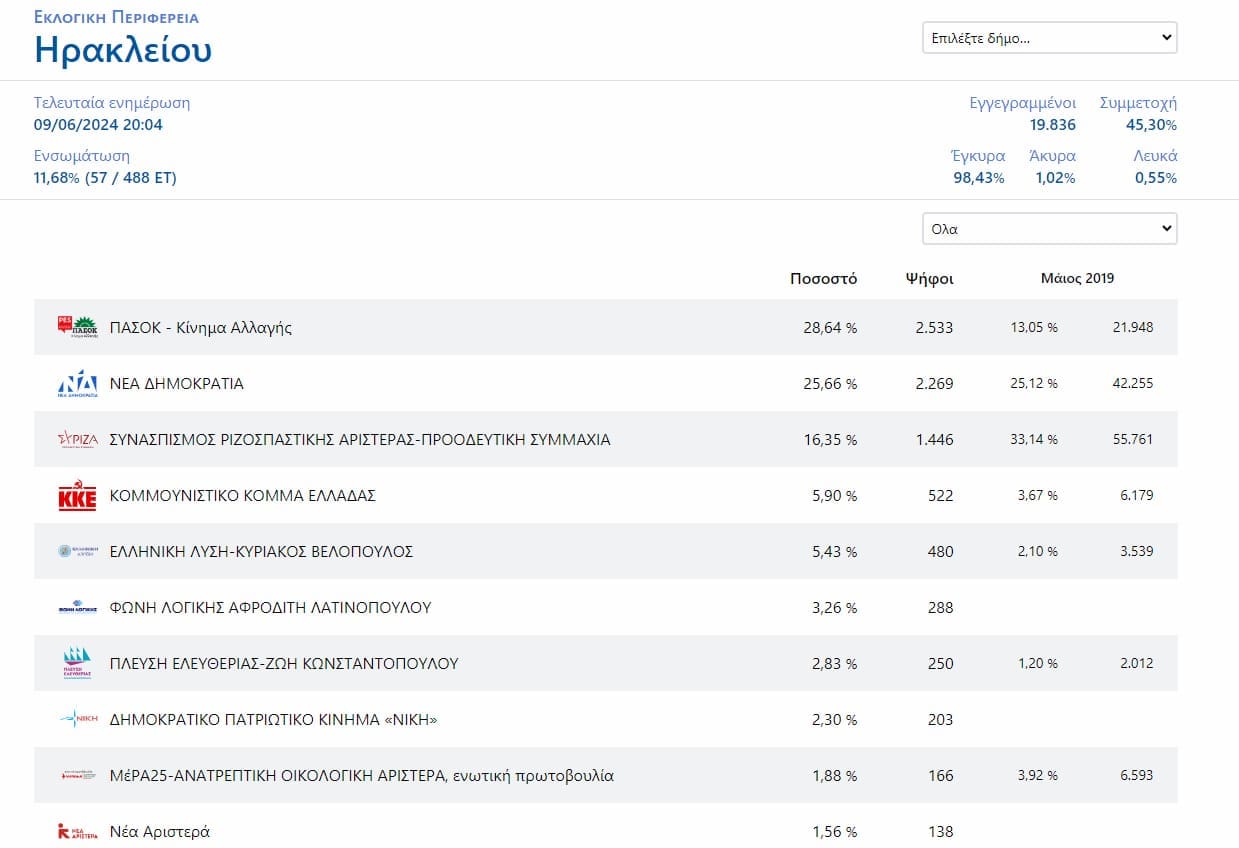
Task: Click ΣΥΡΙΖΑ vote count 1.446
Action: (934, 439)
